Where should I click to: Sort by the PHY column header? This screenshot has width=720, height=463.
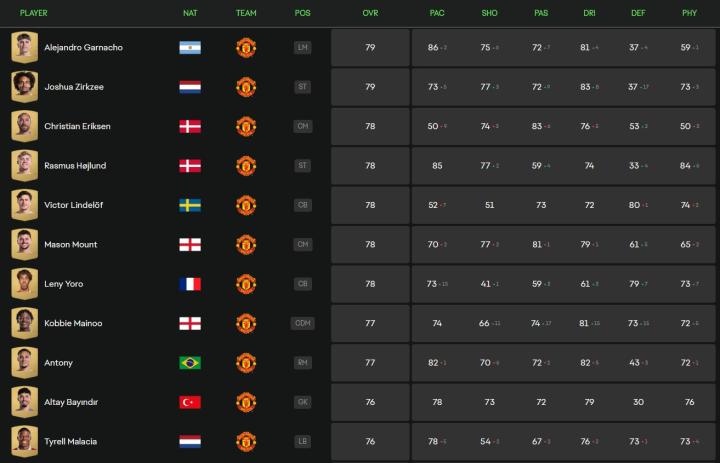[689, 13]
